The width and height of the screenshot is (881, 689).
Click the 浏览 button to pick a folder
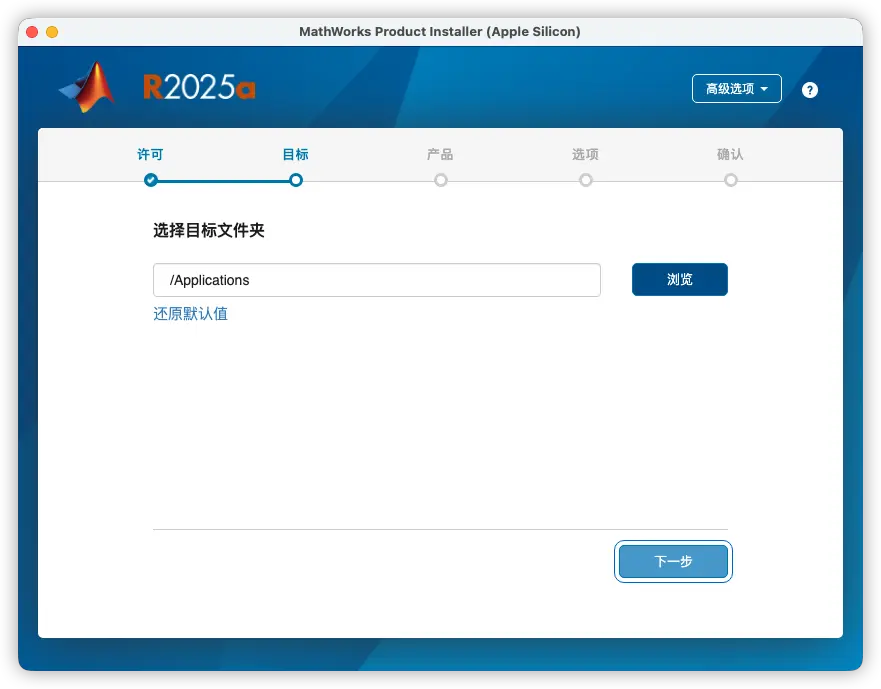coord(679,279)
